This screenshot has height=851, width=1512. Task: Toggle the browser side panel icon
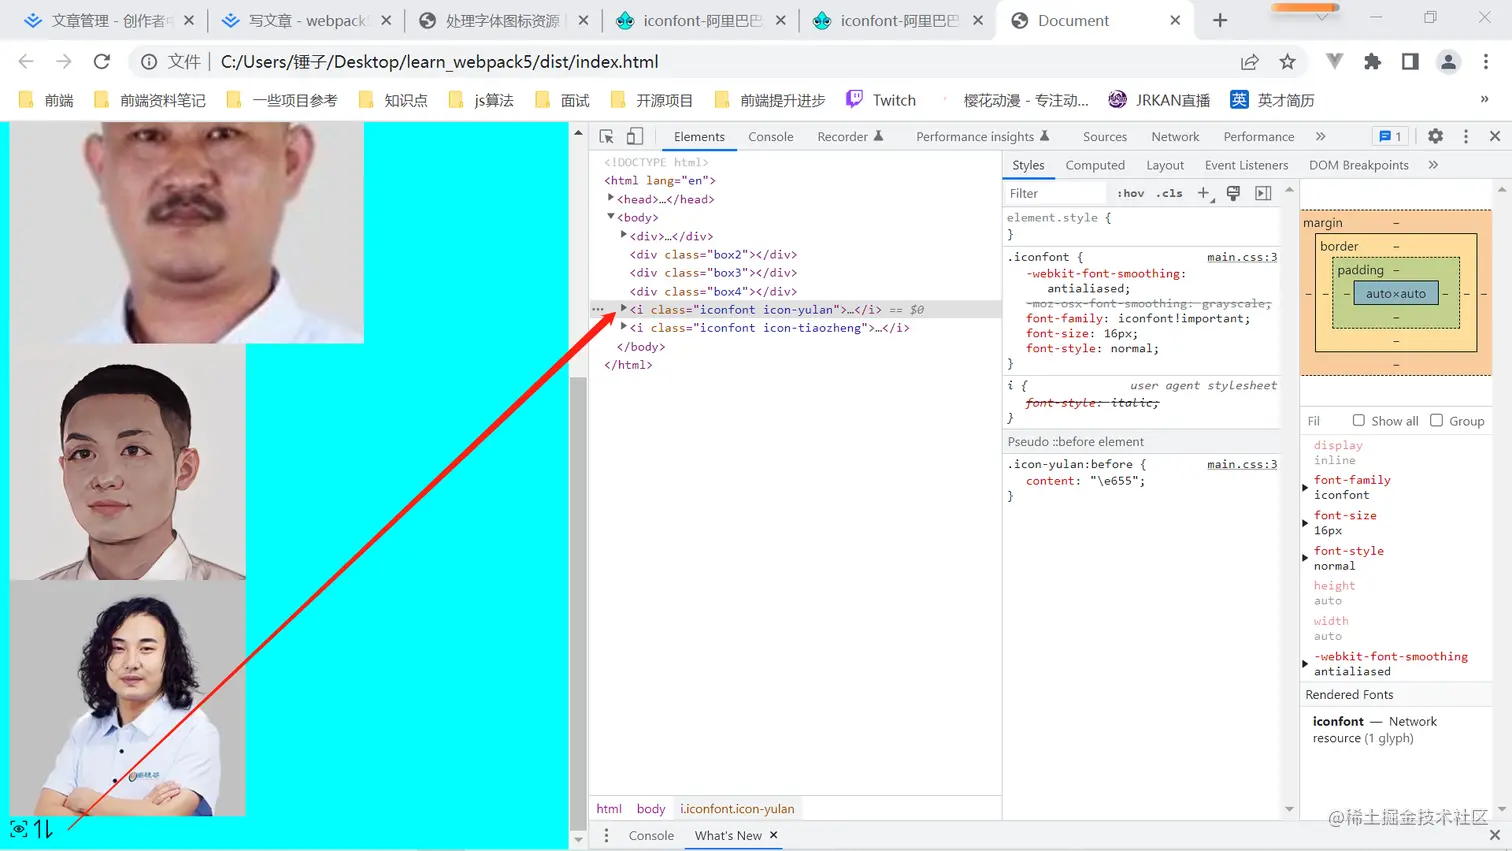(1410, 62)
